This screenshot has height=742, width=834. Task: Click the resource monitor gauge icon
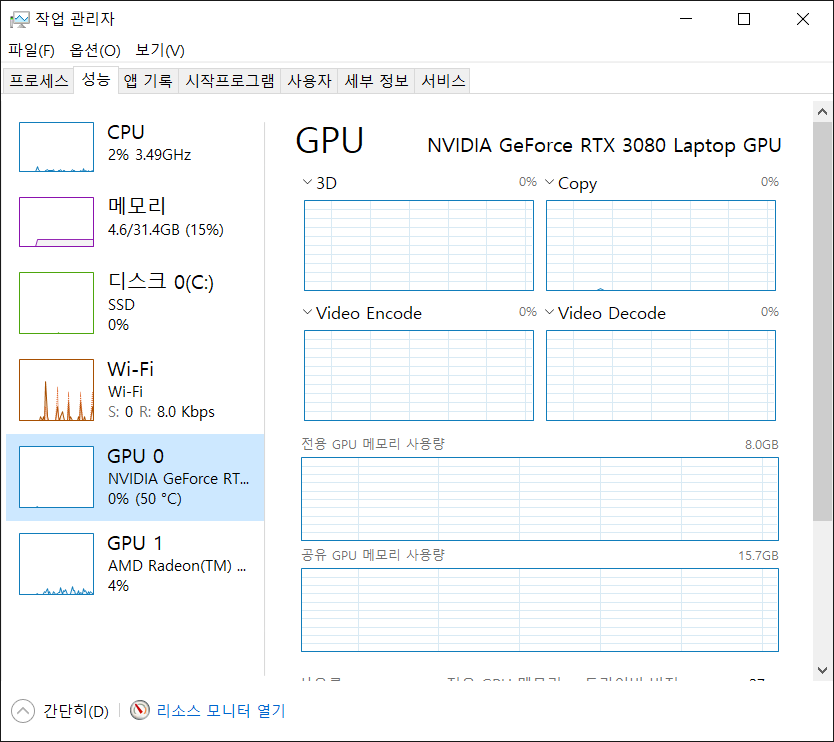click(x=140, y=711)
